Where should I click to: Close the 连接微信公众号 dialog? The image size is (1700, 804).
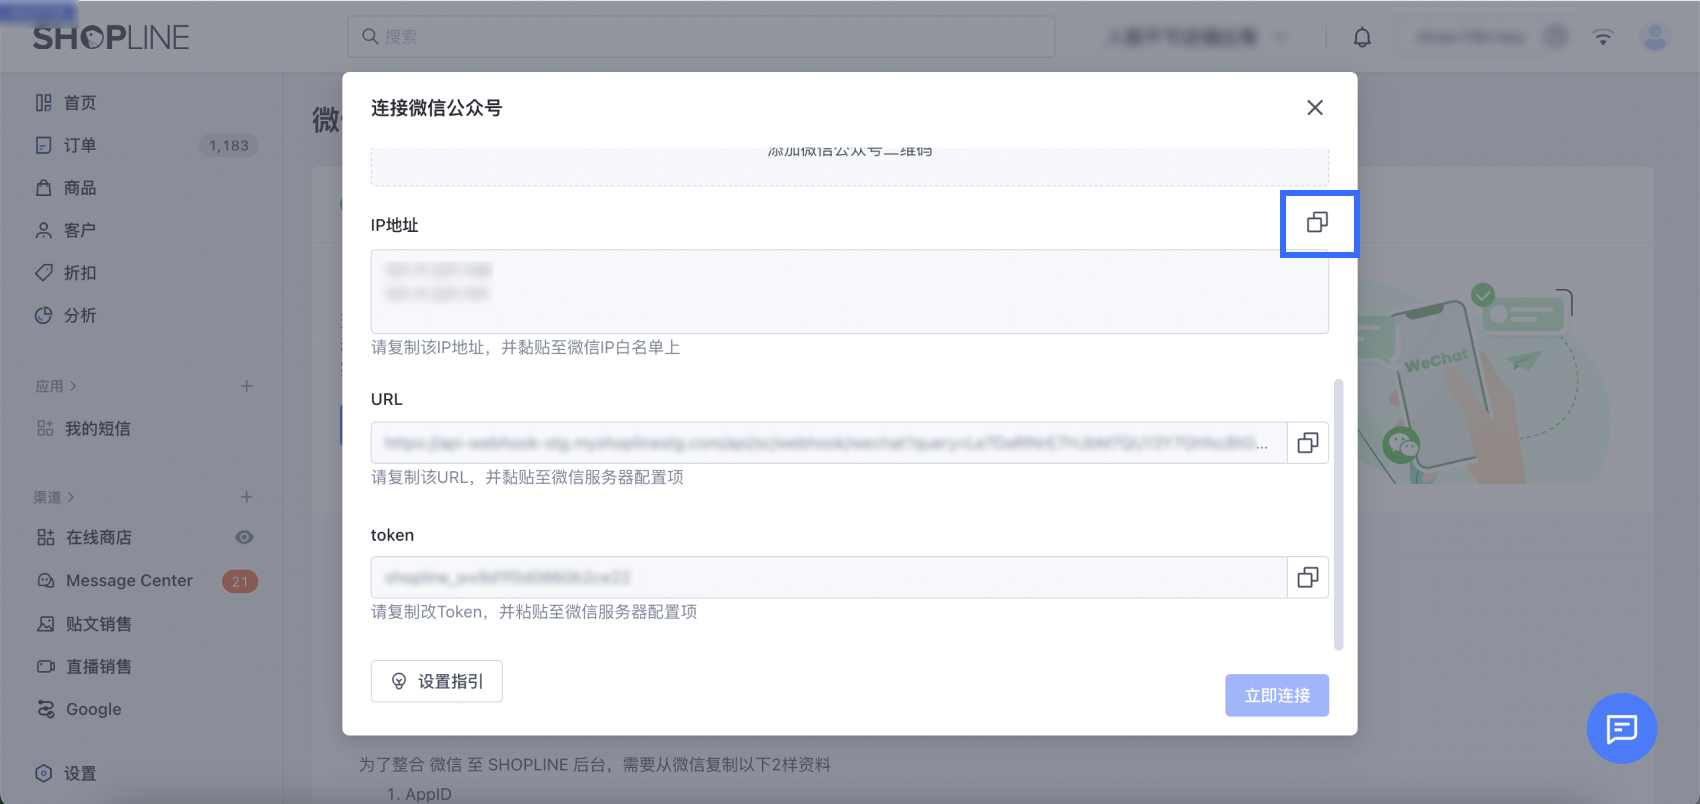[1315, 108]
